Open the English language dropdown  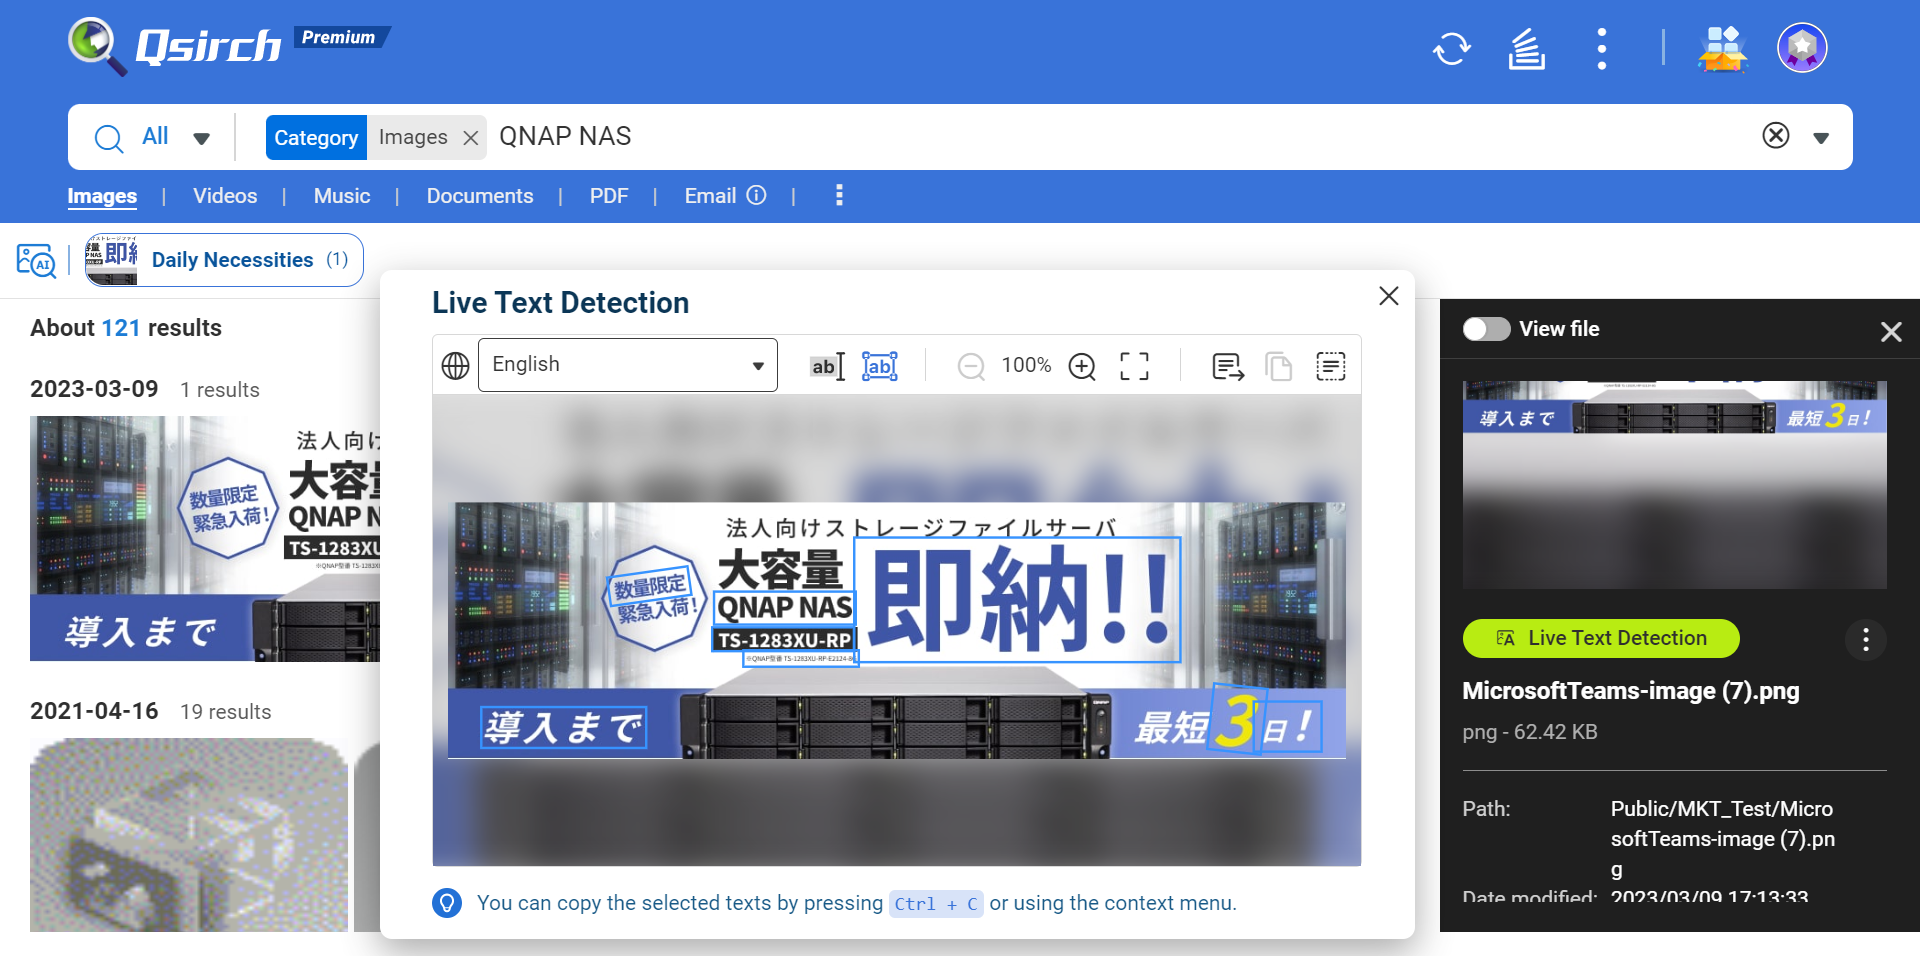(x=628, y=365)
